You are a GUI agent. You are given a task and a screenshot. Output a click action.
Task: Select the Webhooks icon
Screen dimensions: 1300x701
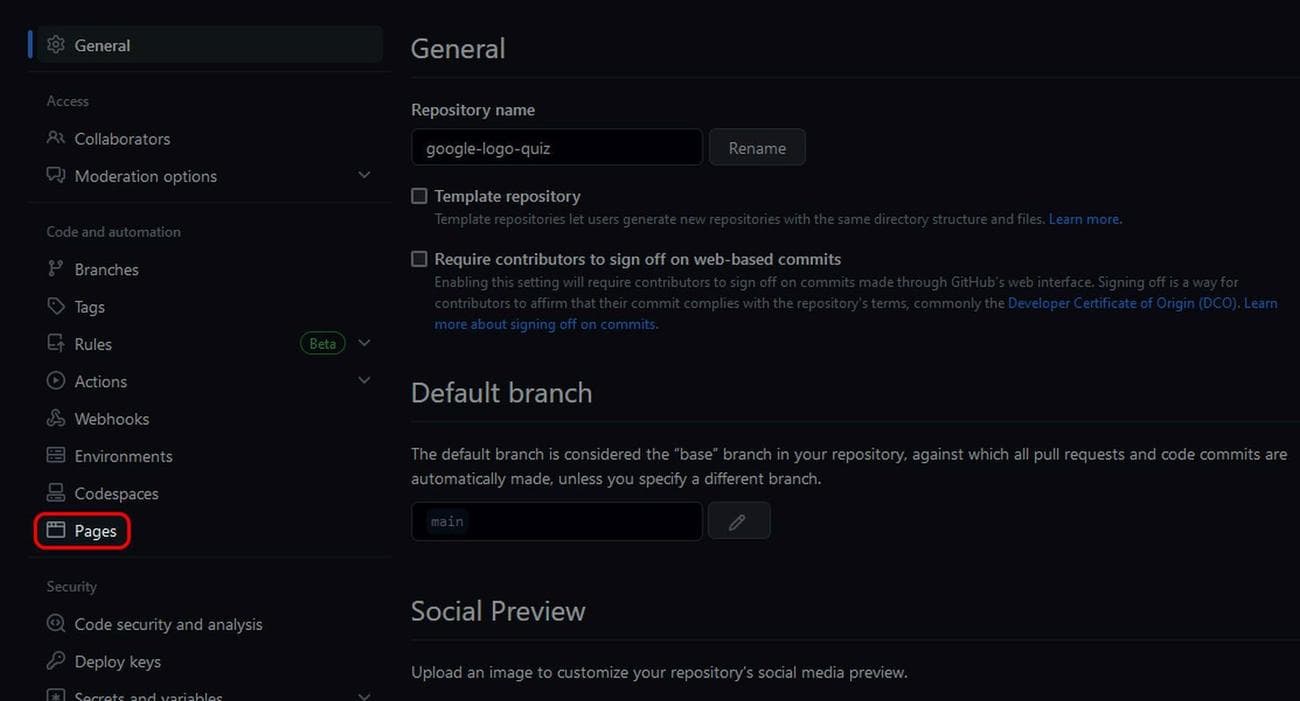(x=55, y=418)
